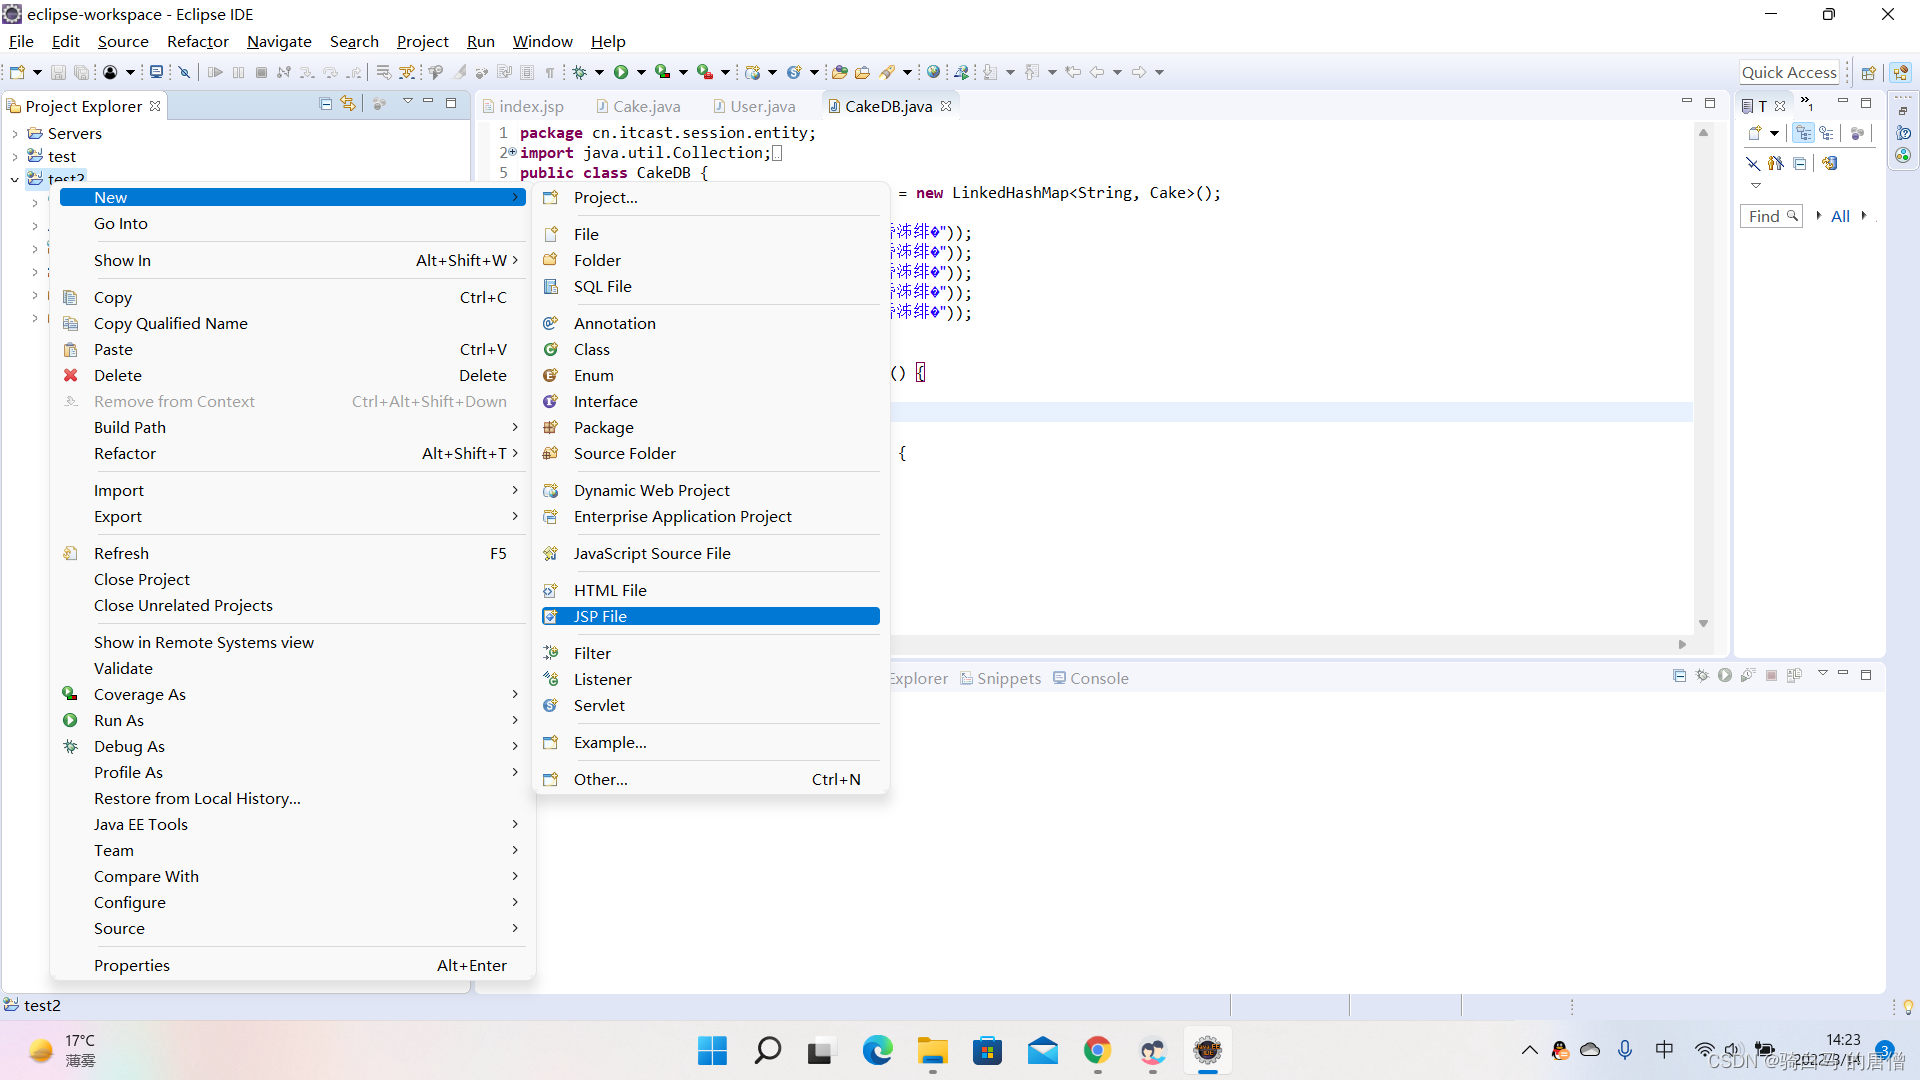Image resolution: width=1920 pixels, height=1080 pixels.
Task: Click the Open Perspective icon
Action: tap(1868, 72)
